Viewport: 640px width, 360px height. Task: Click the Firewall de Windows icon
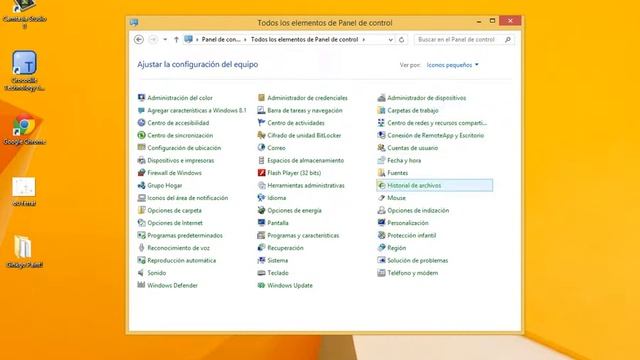pyautogui.click(x=141, y=173)
